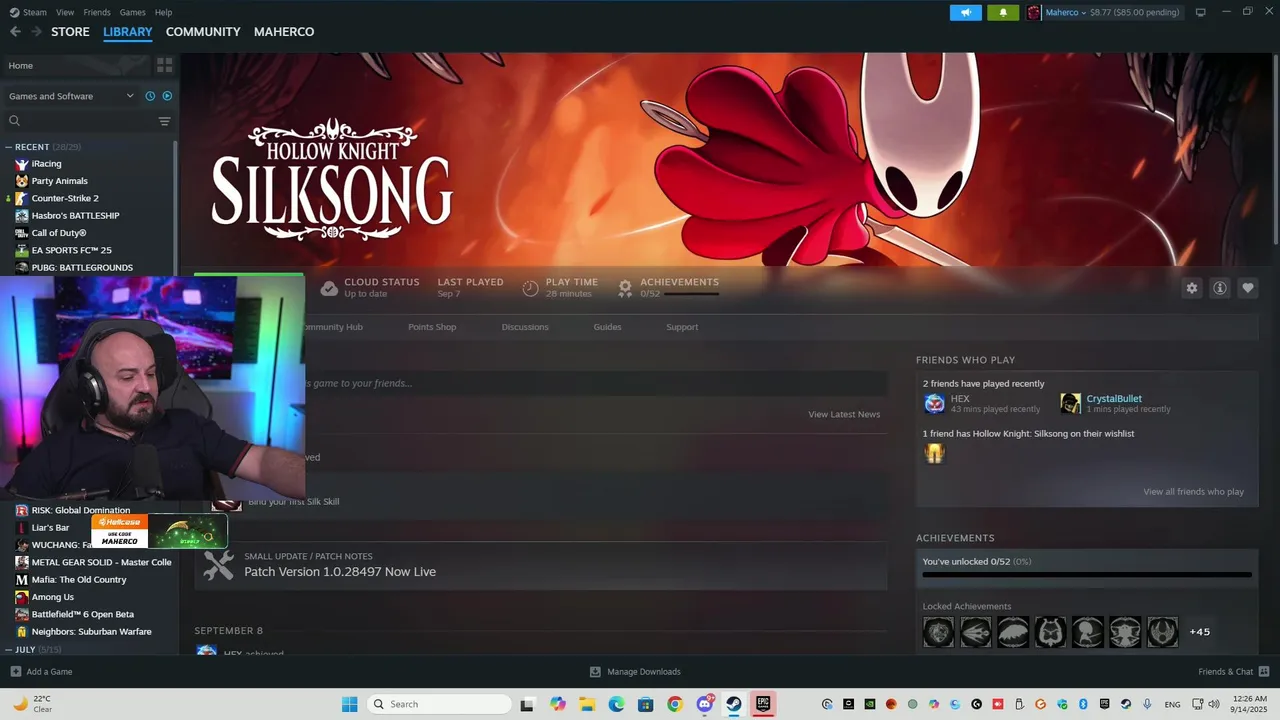
Task: Switch library to grid collections view
Action: (165, 65)
